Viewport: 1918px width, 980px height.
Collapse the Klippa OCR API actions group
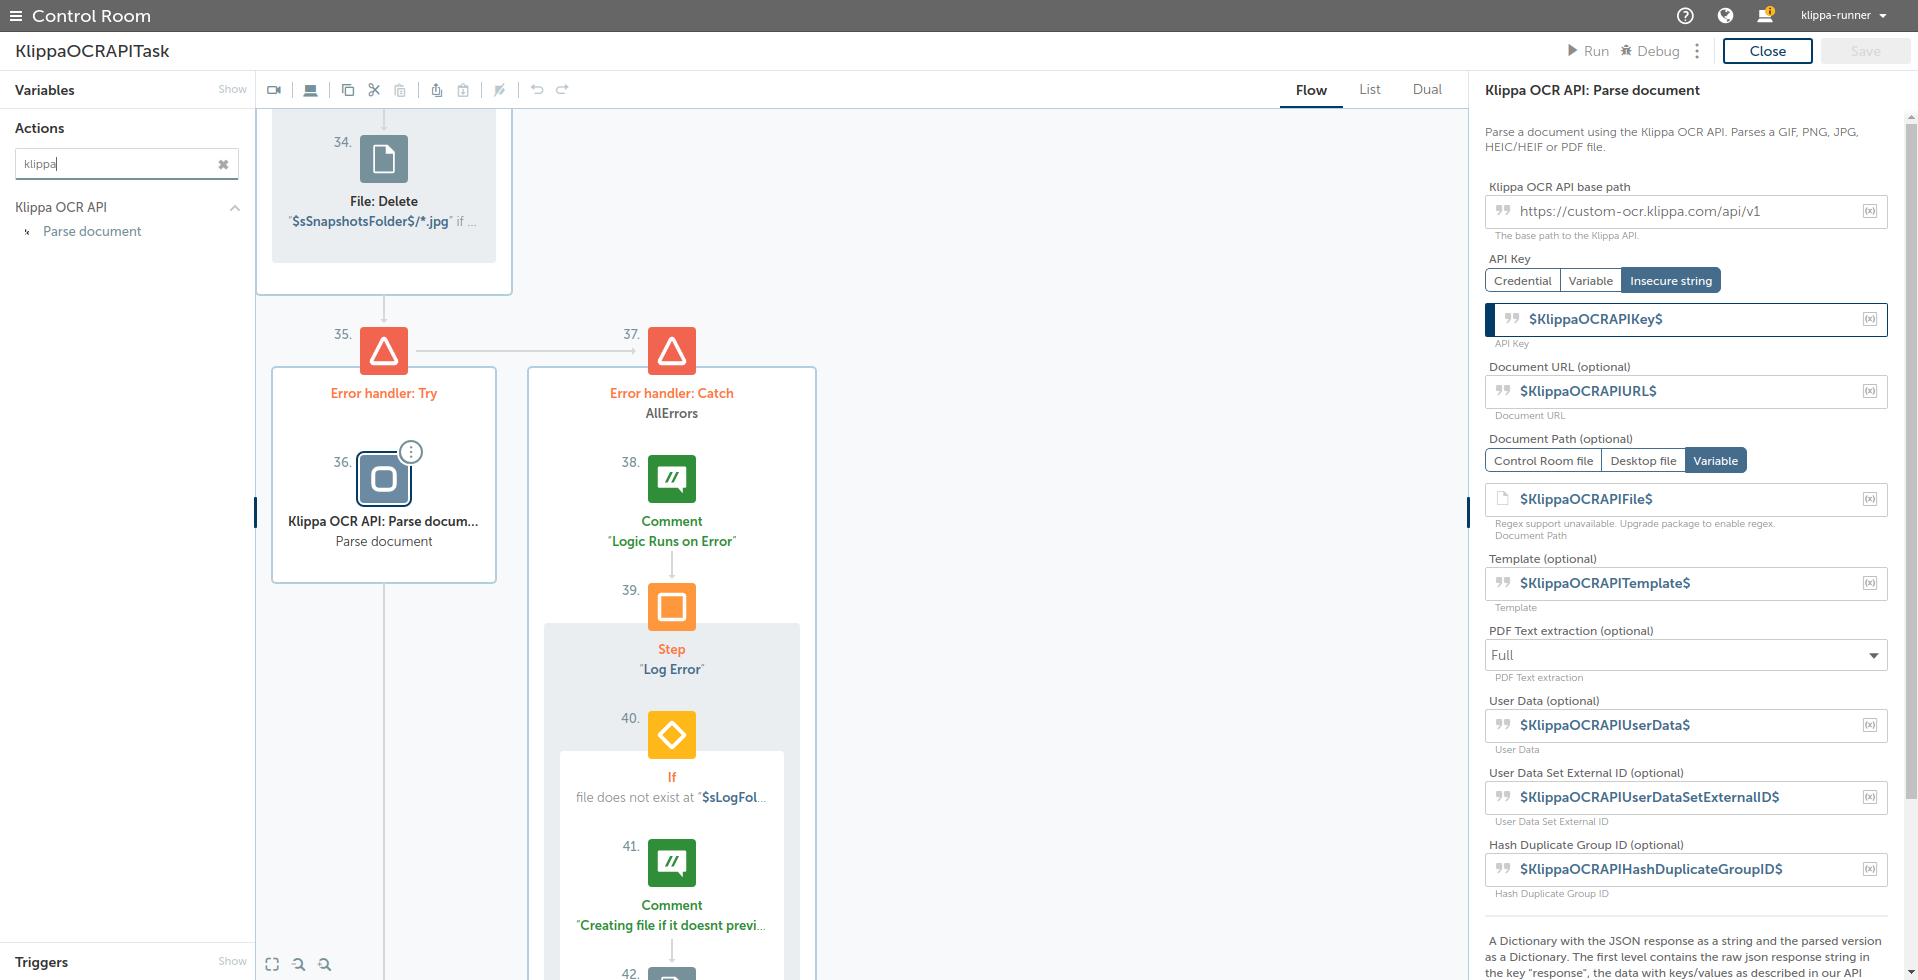click(x=235, y=208)
